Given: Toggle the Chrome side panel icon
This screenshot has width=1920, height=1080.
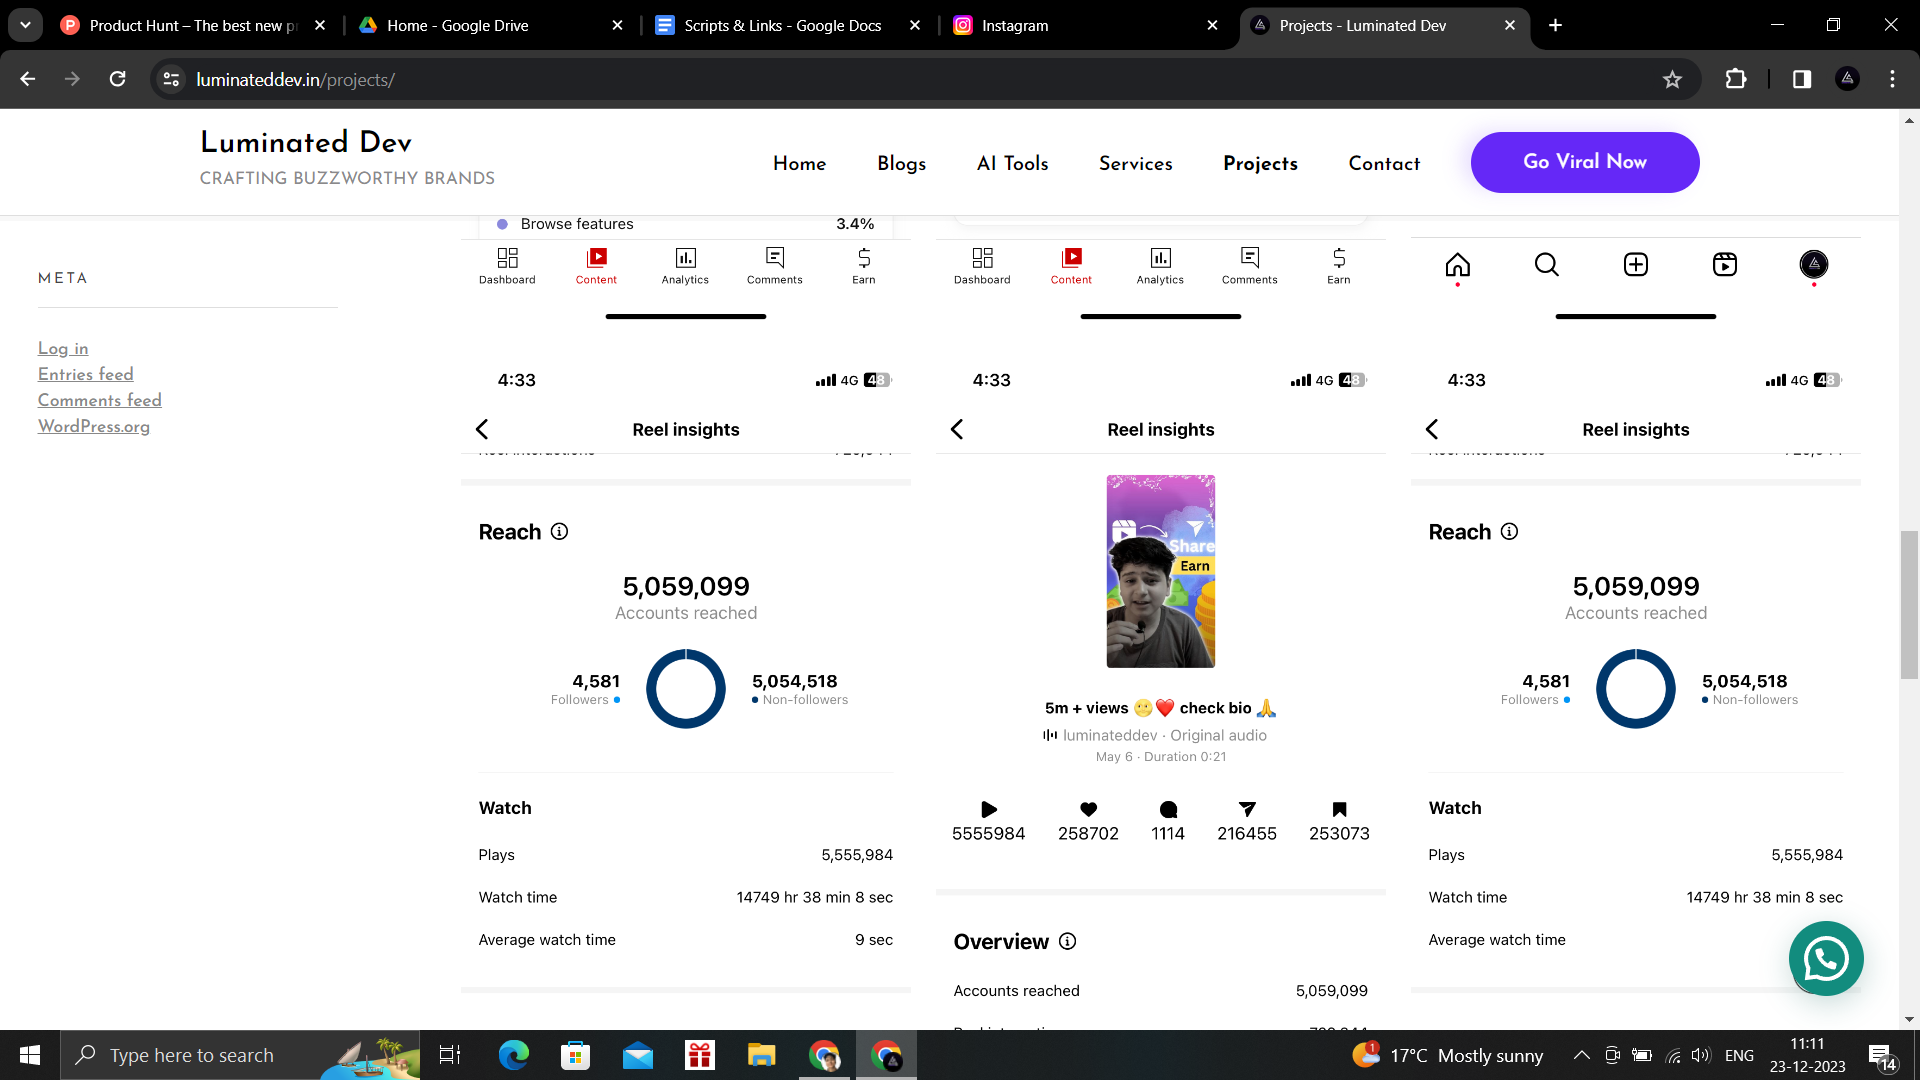Looking at the screenshot, I should (1802, 79).
